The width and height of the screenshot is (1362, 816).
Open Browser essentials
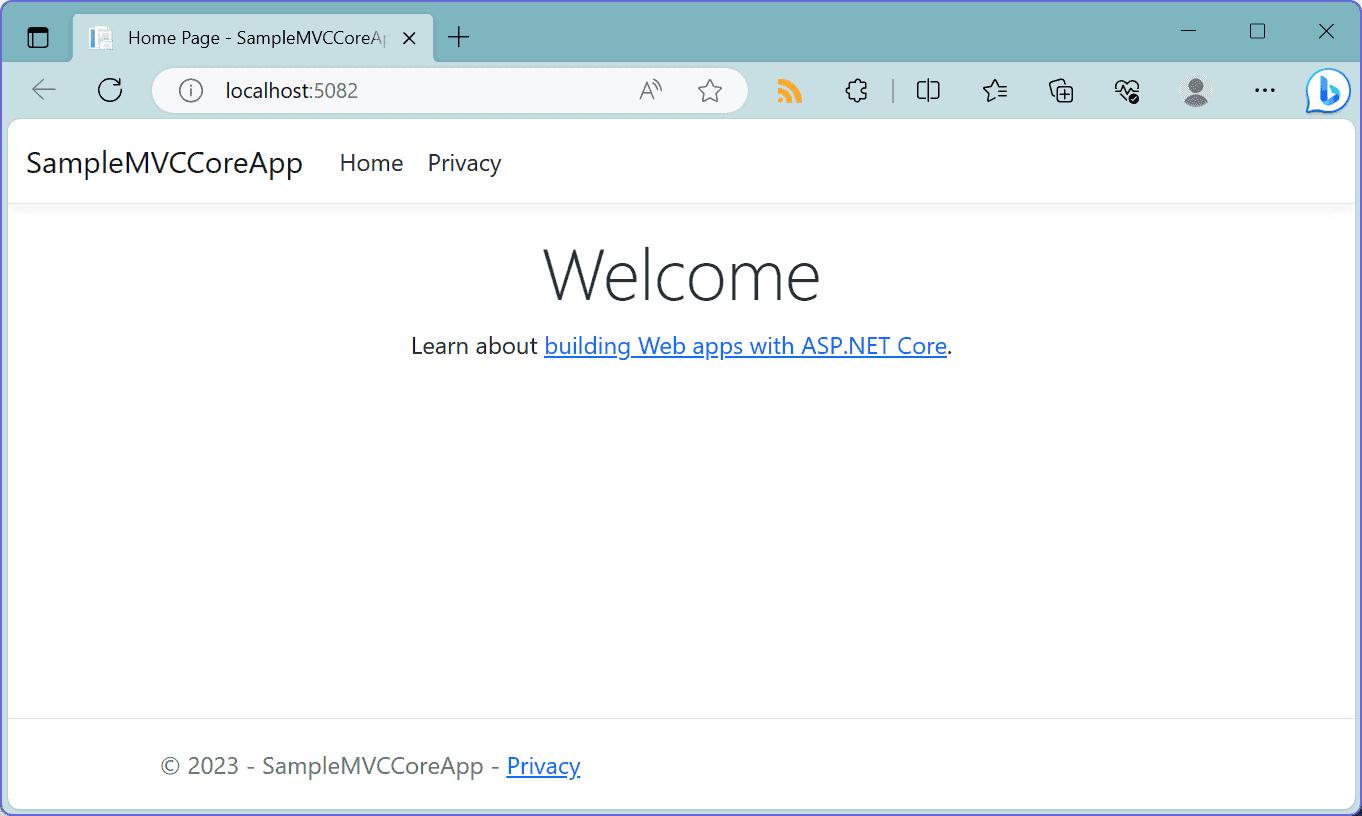(x=1127, y=90)
